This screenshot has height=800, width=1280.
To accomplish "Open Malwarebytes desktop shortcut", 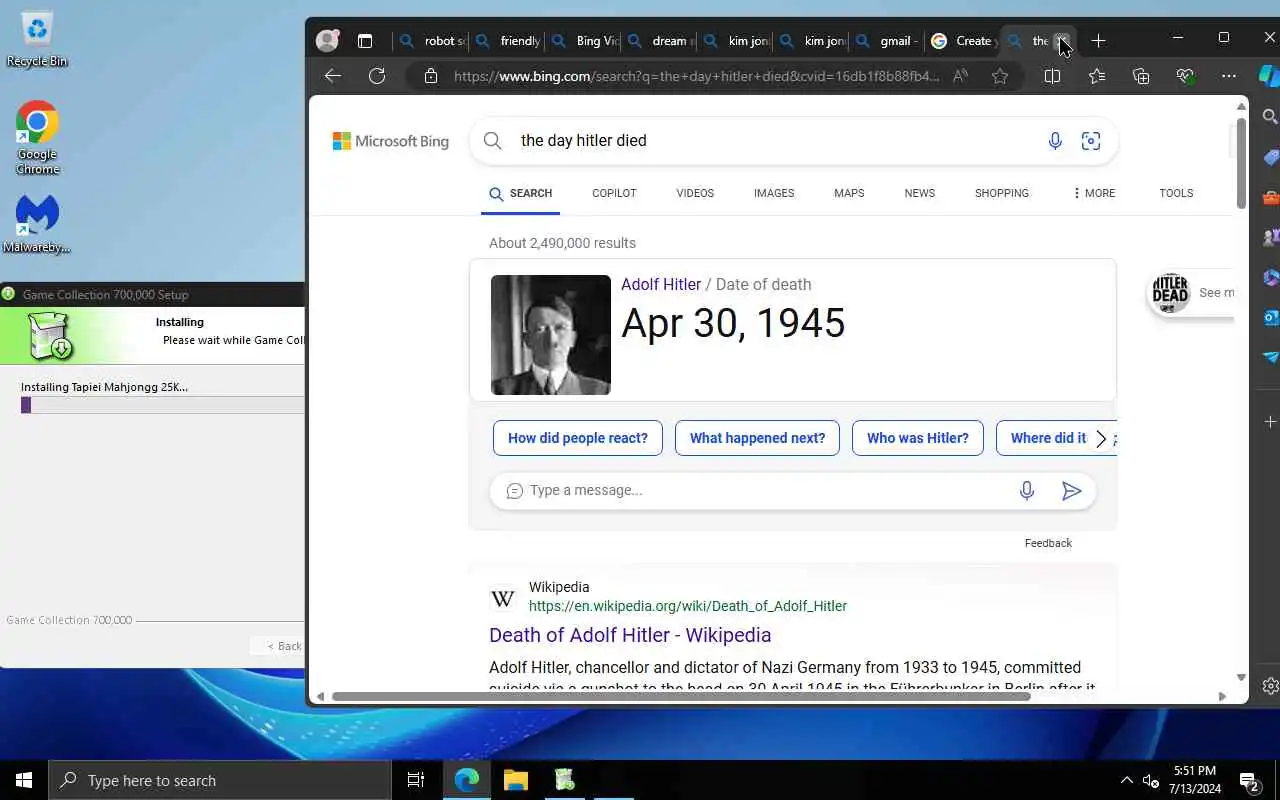I will [37, 223].
